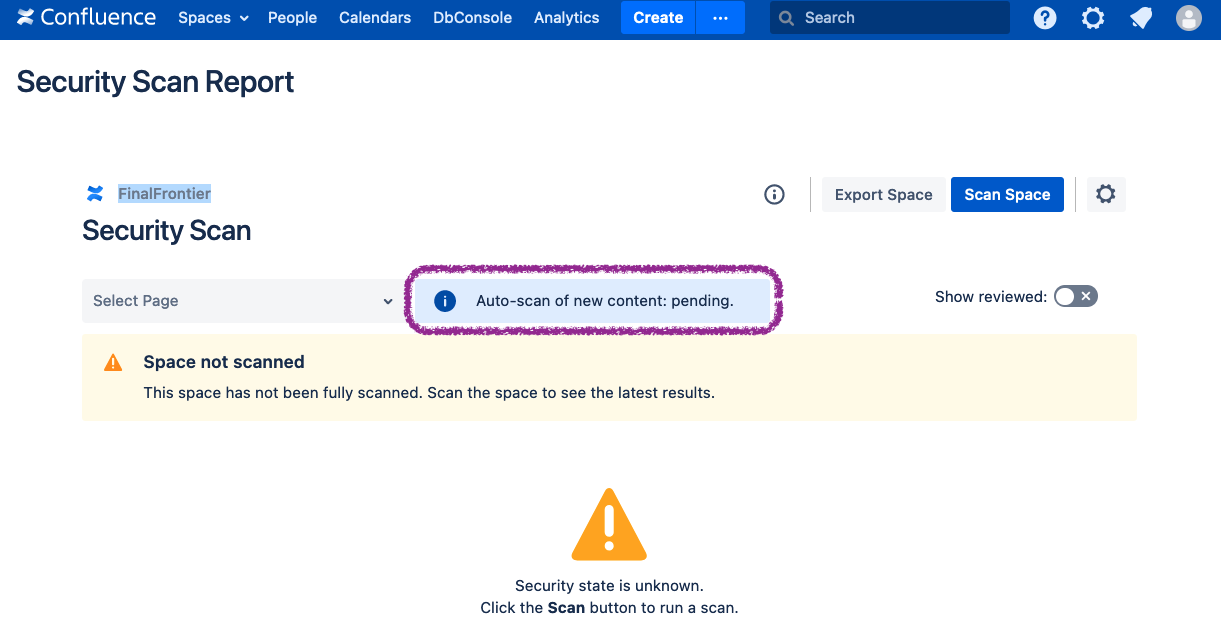Click the Scan Space button
Viewport: 1221px width, 639px height.
coord(1006,195)
